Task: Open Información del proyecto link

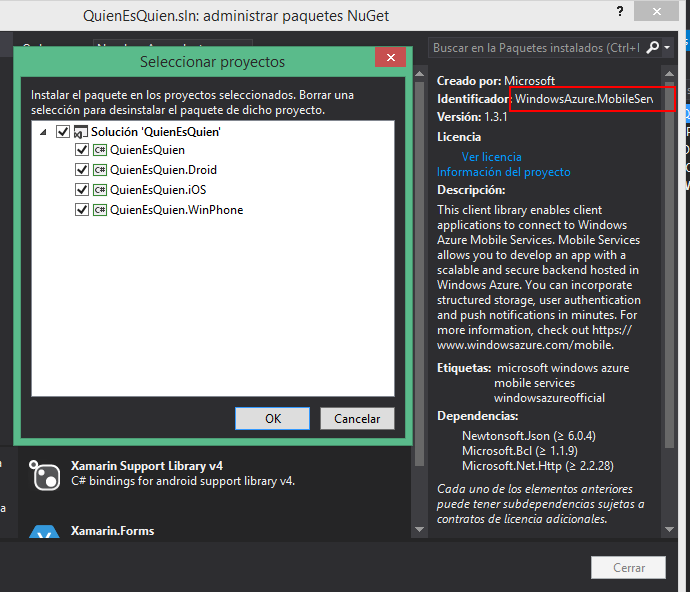Action: pyautogui.click(x=503, y=172)
